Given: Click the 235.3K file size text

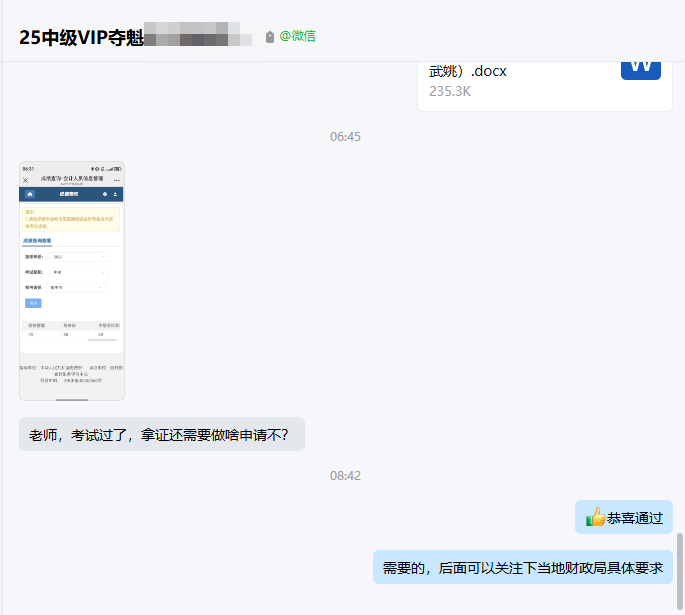Looking at the screenshot, I should point(450,91).
